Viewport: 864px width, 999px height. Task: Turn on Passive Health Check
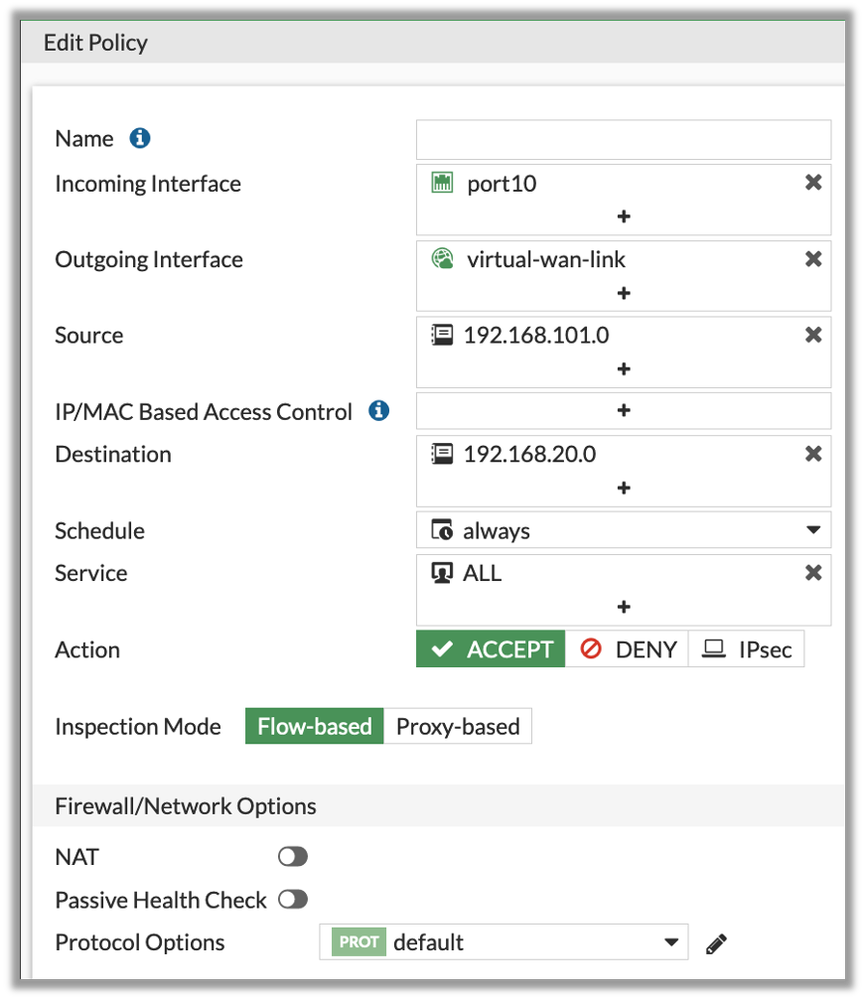click(293, 900)
